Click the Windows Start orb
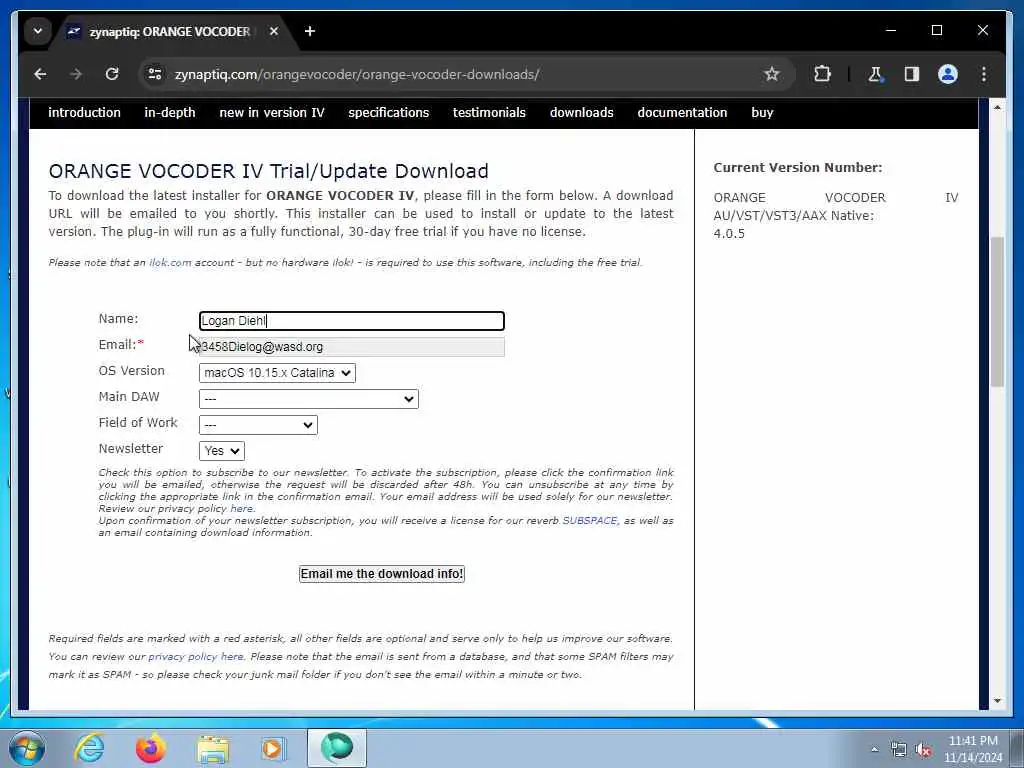Screen dimensions: 1024x768 tap(27, 748)
